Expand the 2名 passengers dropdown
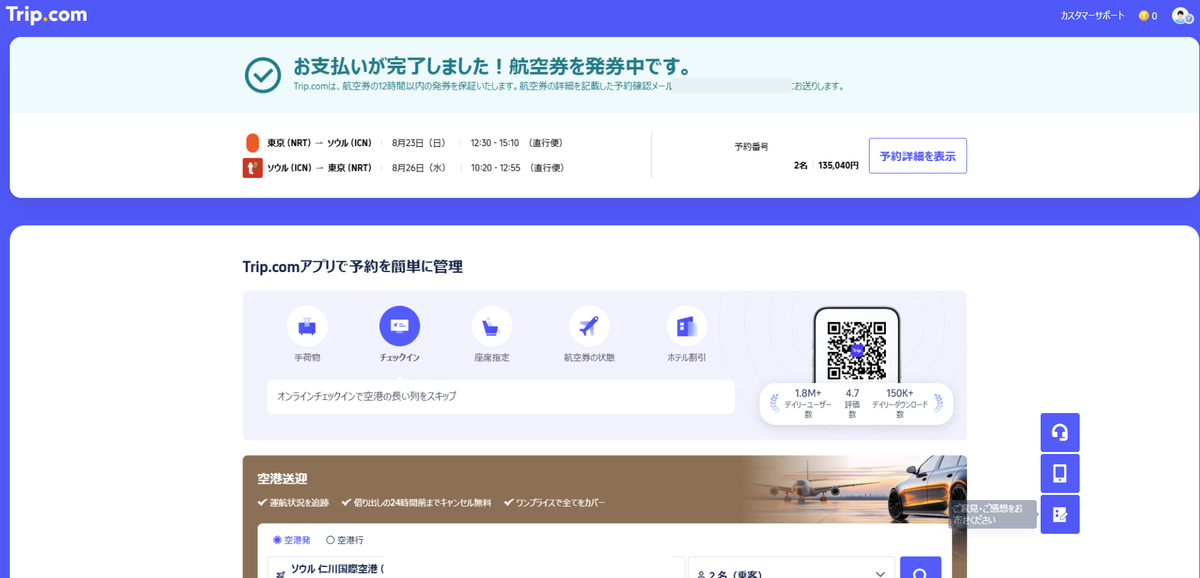The width and height of the screenshot is (1200, 578). [x=791, y=567]
